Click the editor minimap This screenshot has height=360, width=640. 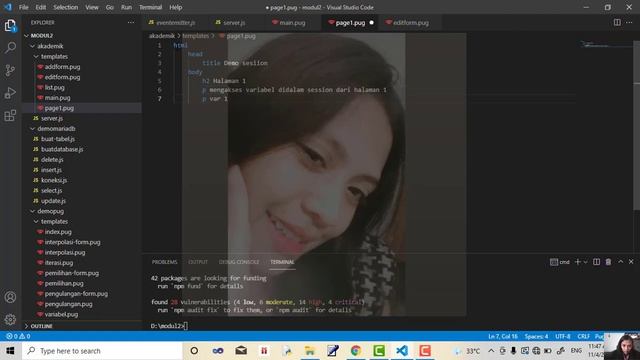tap(606, 44)
